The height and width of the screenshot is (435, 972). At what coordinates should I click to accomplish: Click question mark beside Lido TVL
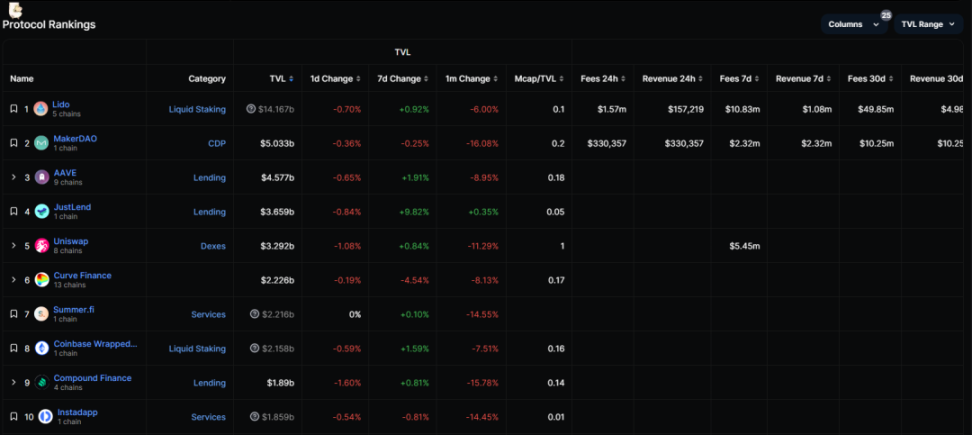pos(250,109)
